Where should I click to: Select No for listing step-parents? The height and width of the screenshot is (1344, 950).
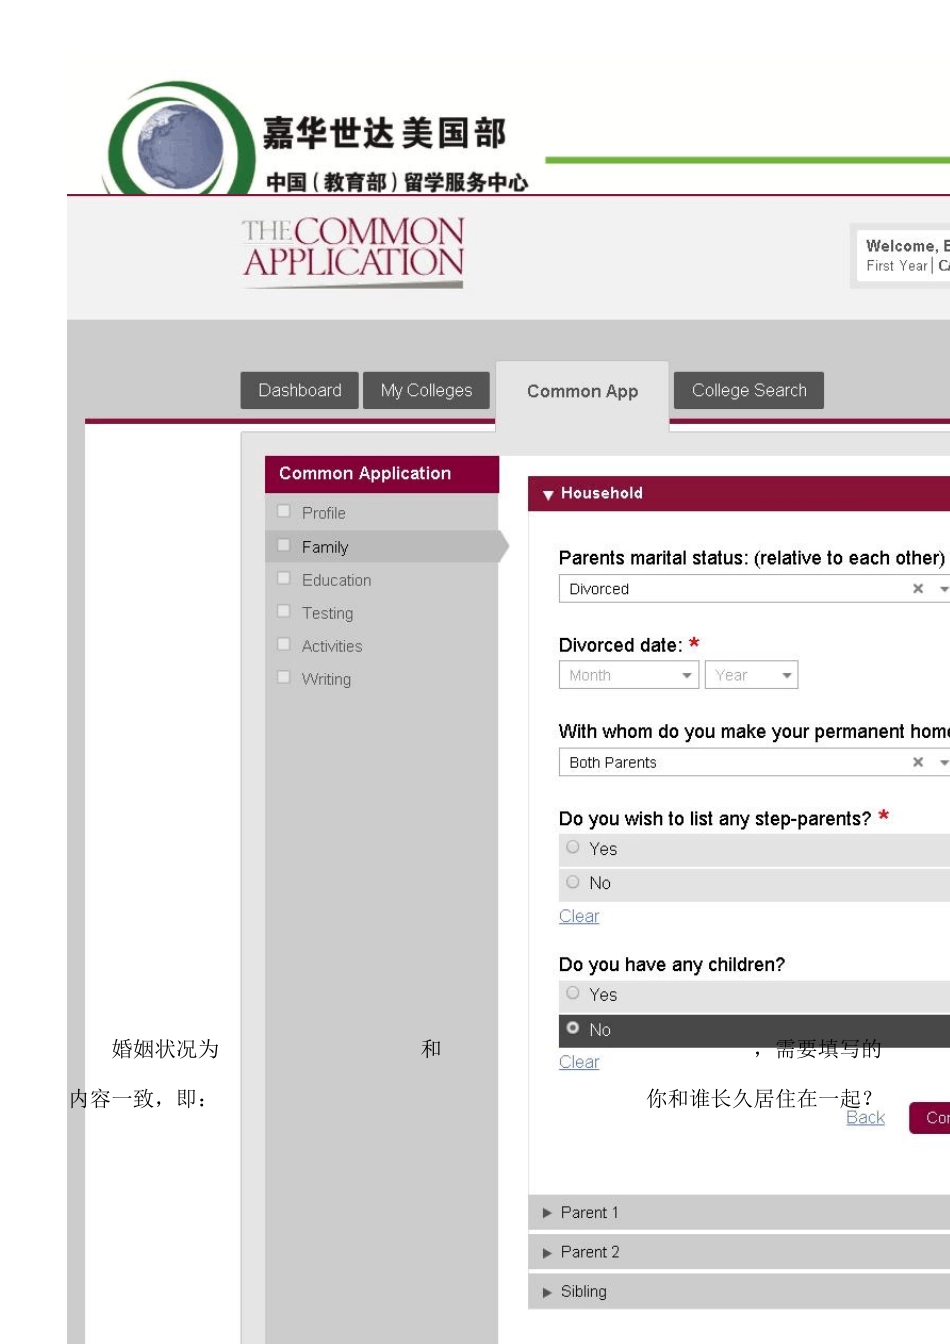[573, 882]
